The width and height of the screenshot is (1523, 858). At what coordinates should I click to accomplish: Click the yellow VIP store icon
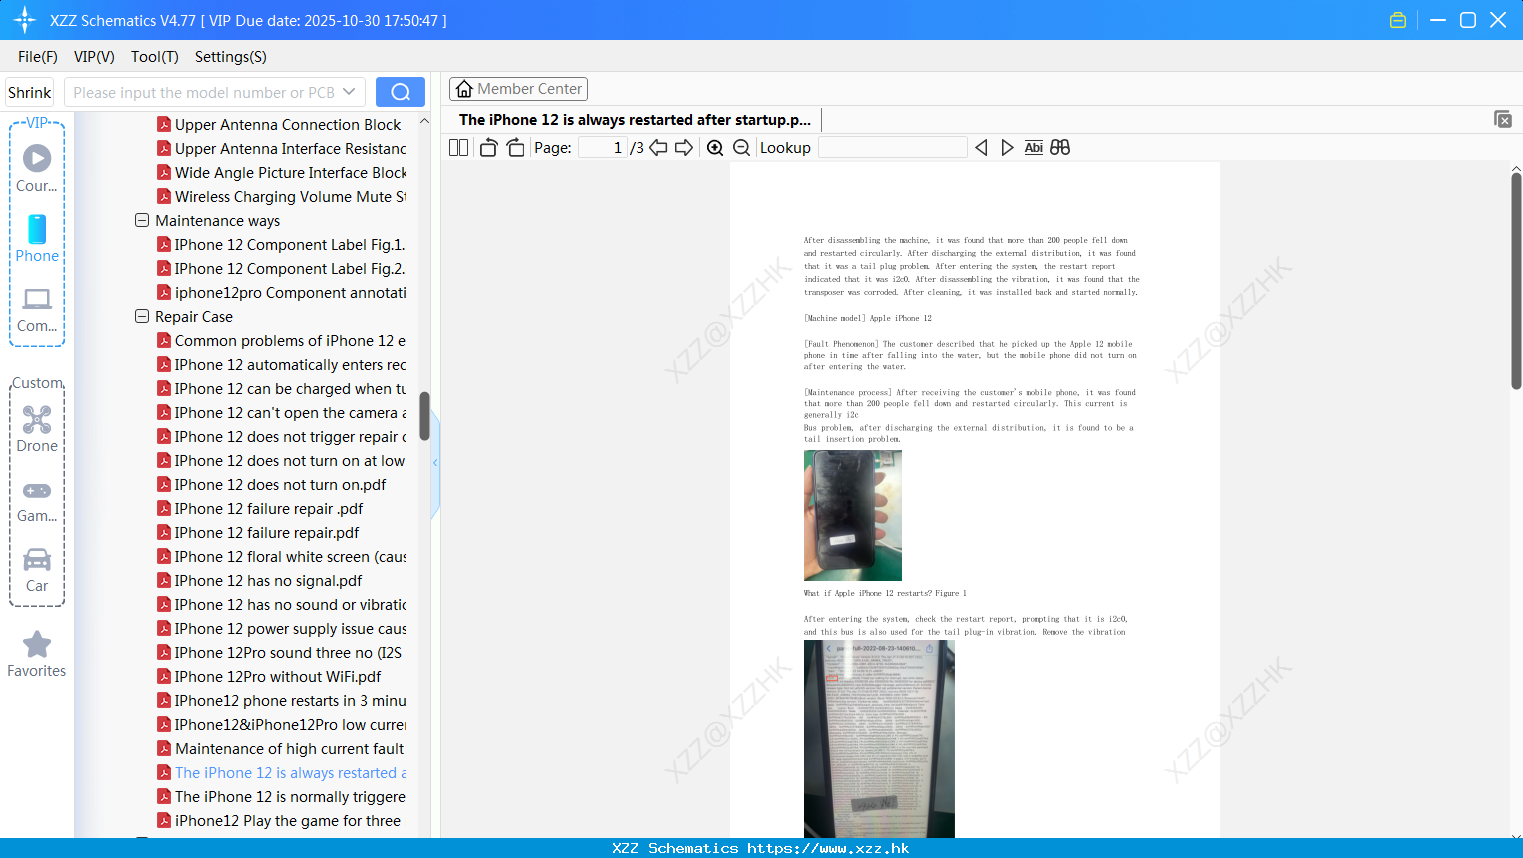tap(1398, 20)
